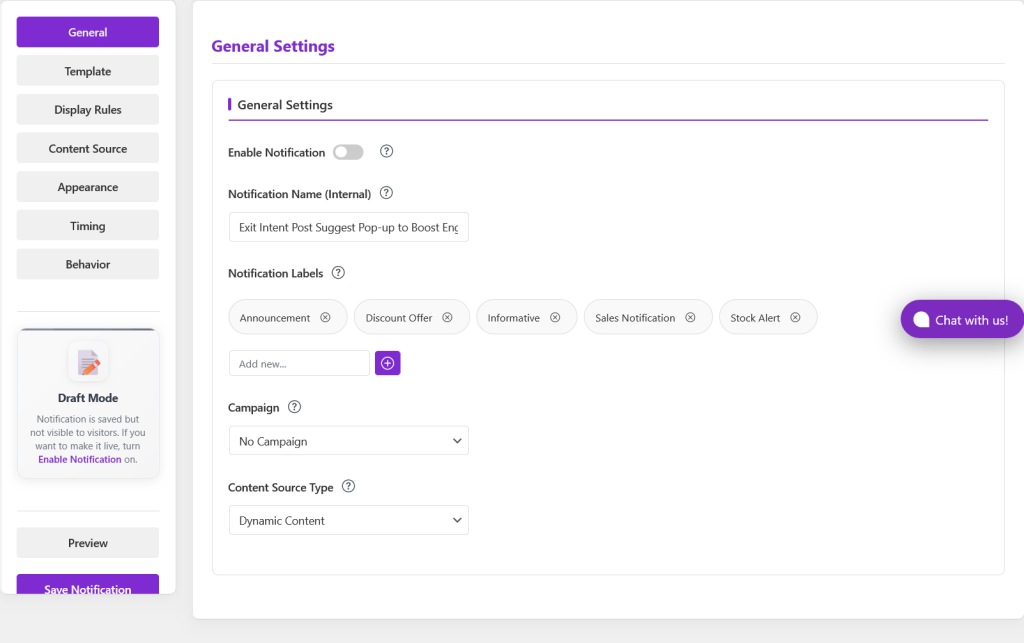Open the Behavior tab
The width and height of the screenshot is (1024, 643).
coord(88,264)
